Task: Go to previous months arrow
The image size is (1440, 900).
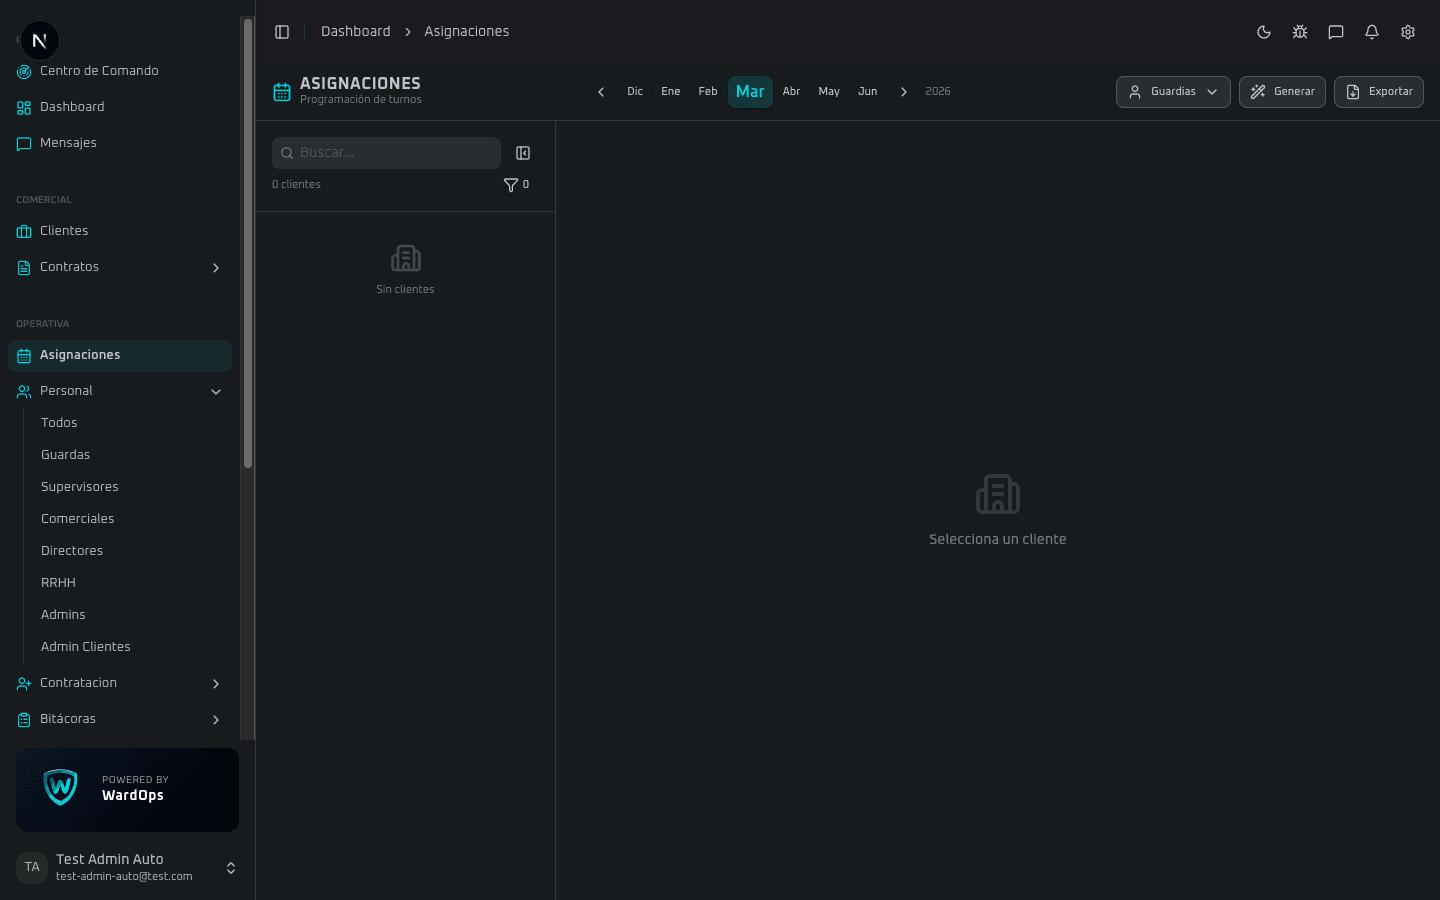Action: [601, 92]
